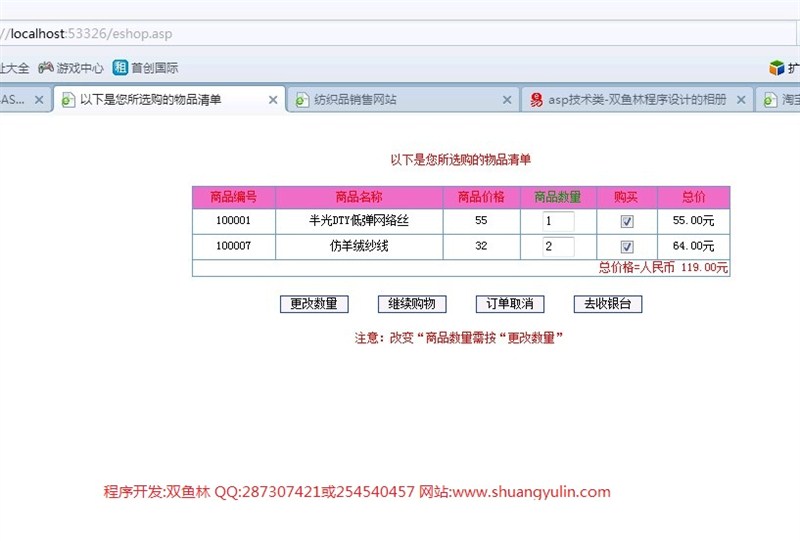Click the 总价 column header
This screenshot has height=541, width=800.
click(x=693, y=197)
